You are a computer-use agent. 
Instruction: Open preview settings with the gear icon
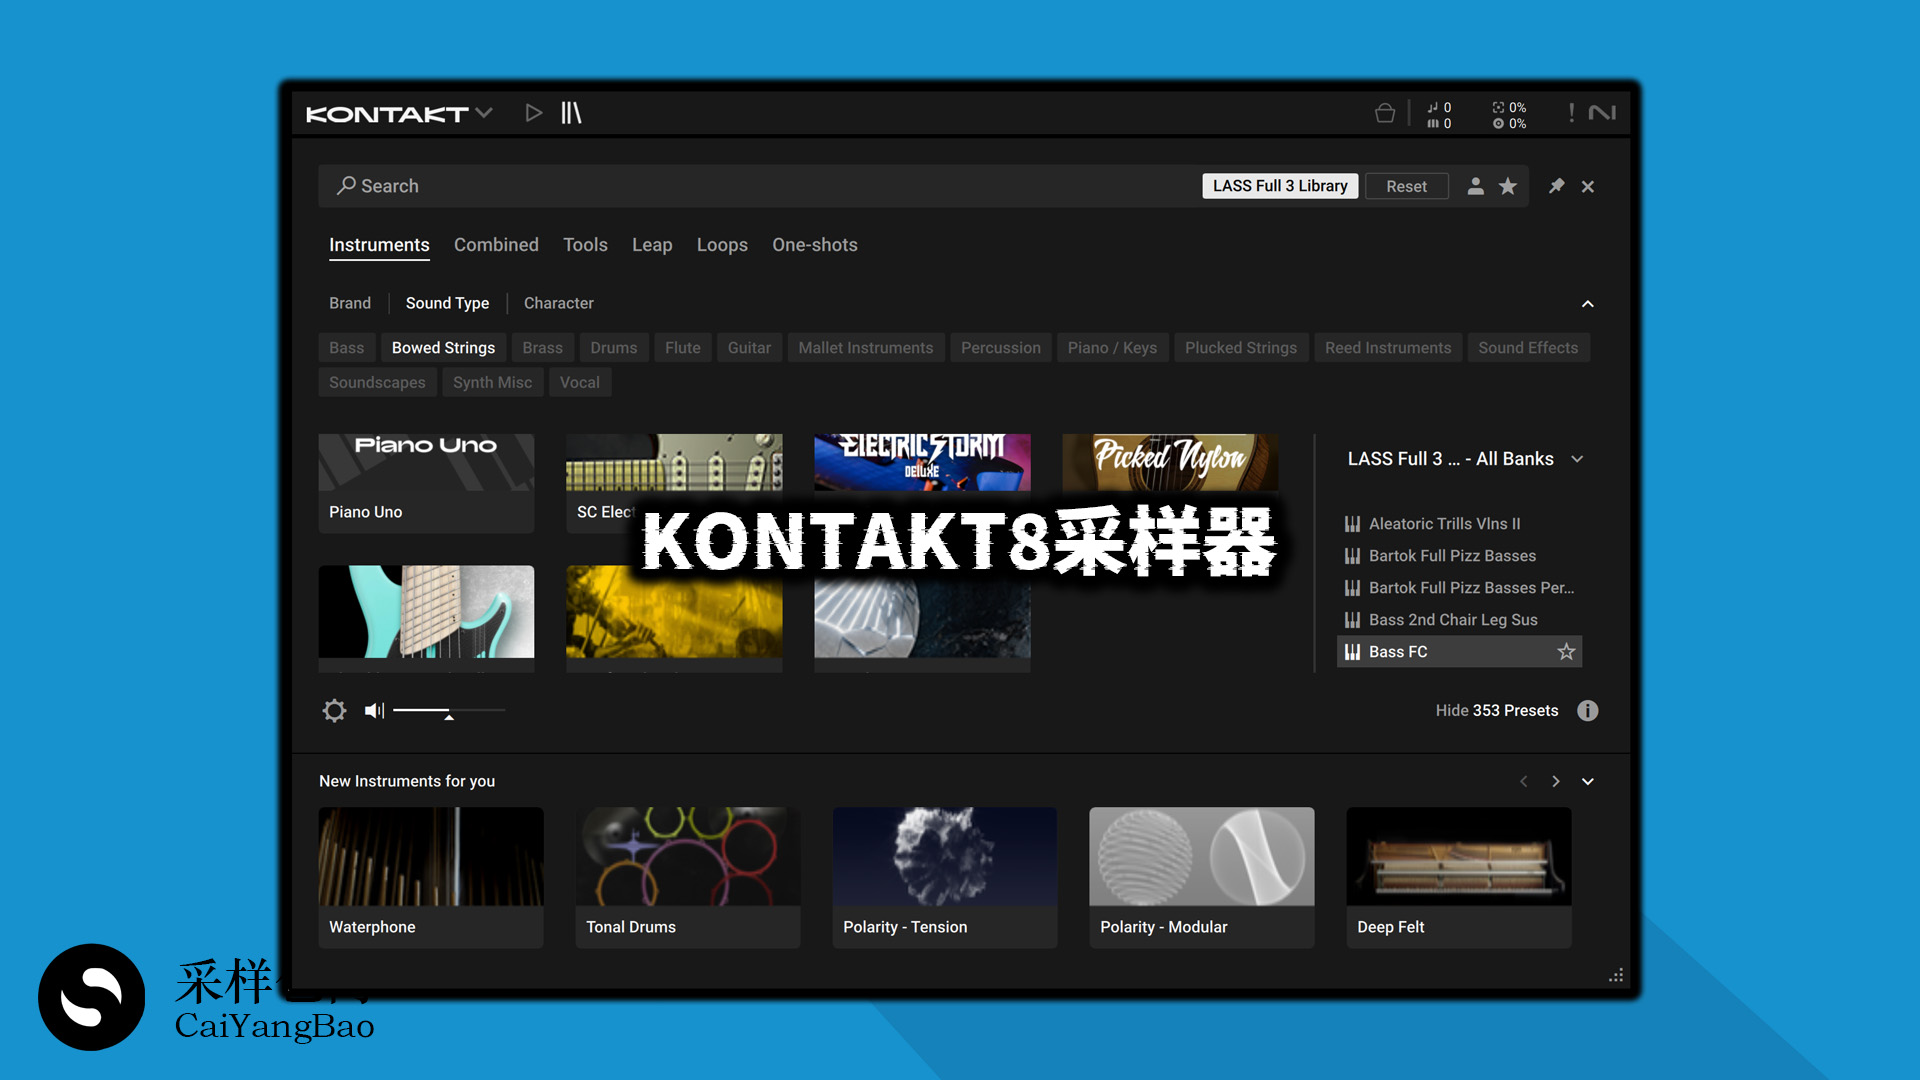[334, 710]
